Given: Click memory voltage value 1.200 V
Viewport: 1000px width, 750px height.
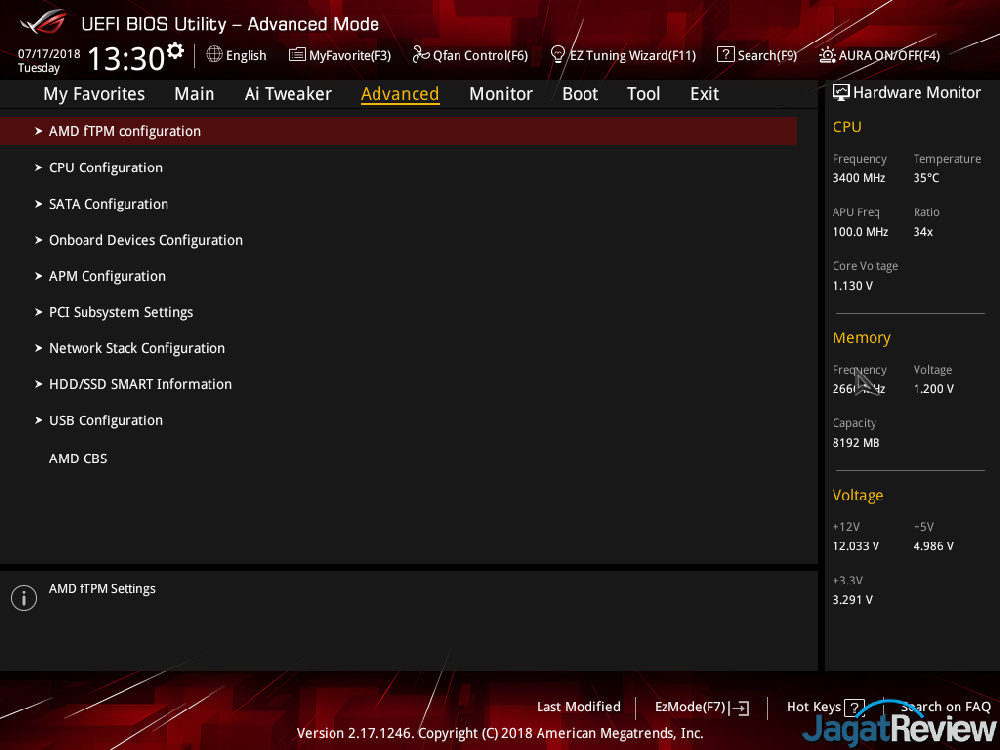Looking at the screenshot, I should pyautogui.click(x=934, y=389).
